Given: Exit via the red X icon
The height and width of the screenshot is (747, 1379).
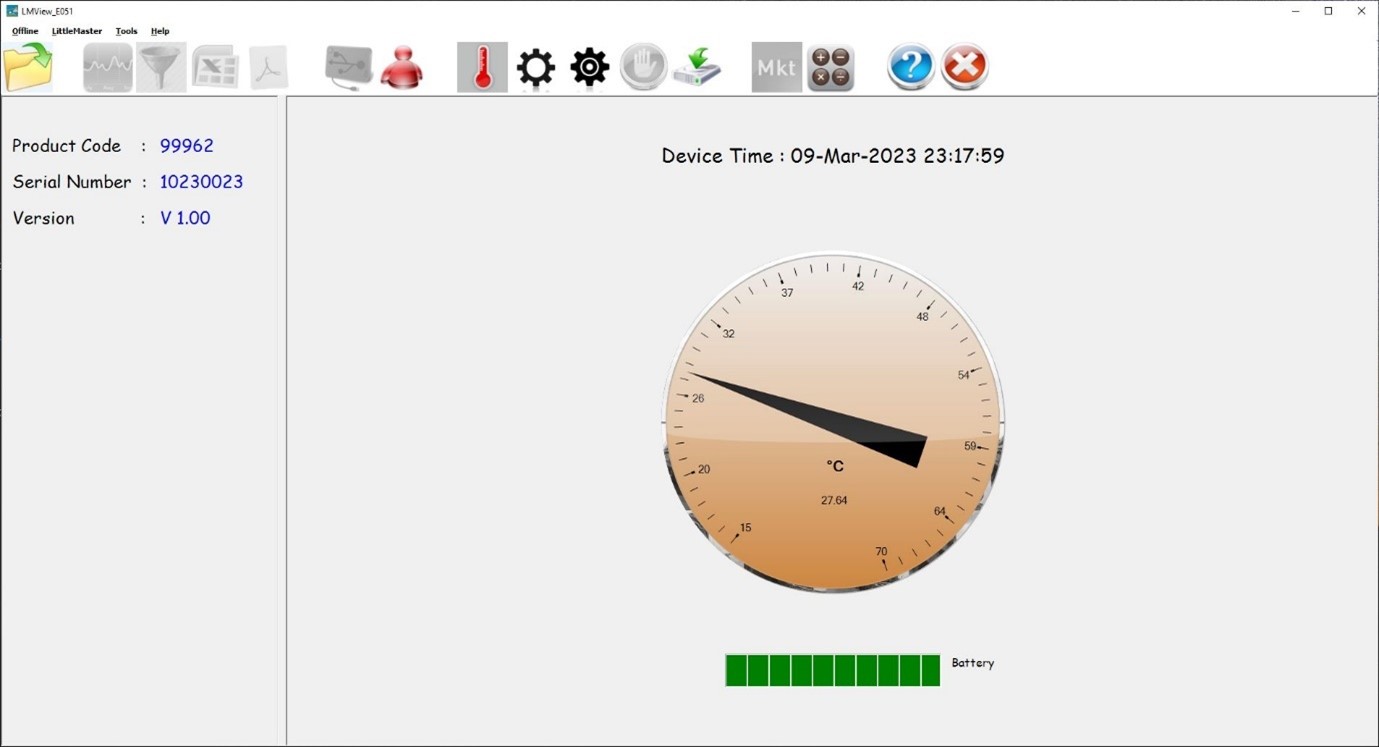Looking at the screenshot, I should coord(963,66).
